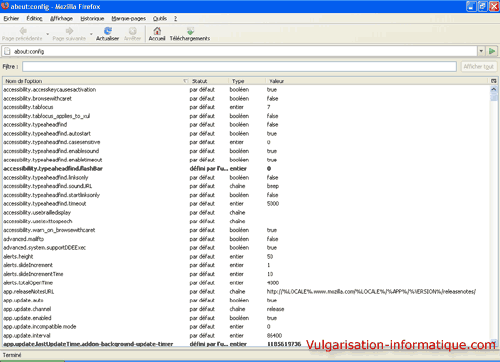Select accessibility.typeaheadfind.casesensitive row

(246, 142)
